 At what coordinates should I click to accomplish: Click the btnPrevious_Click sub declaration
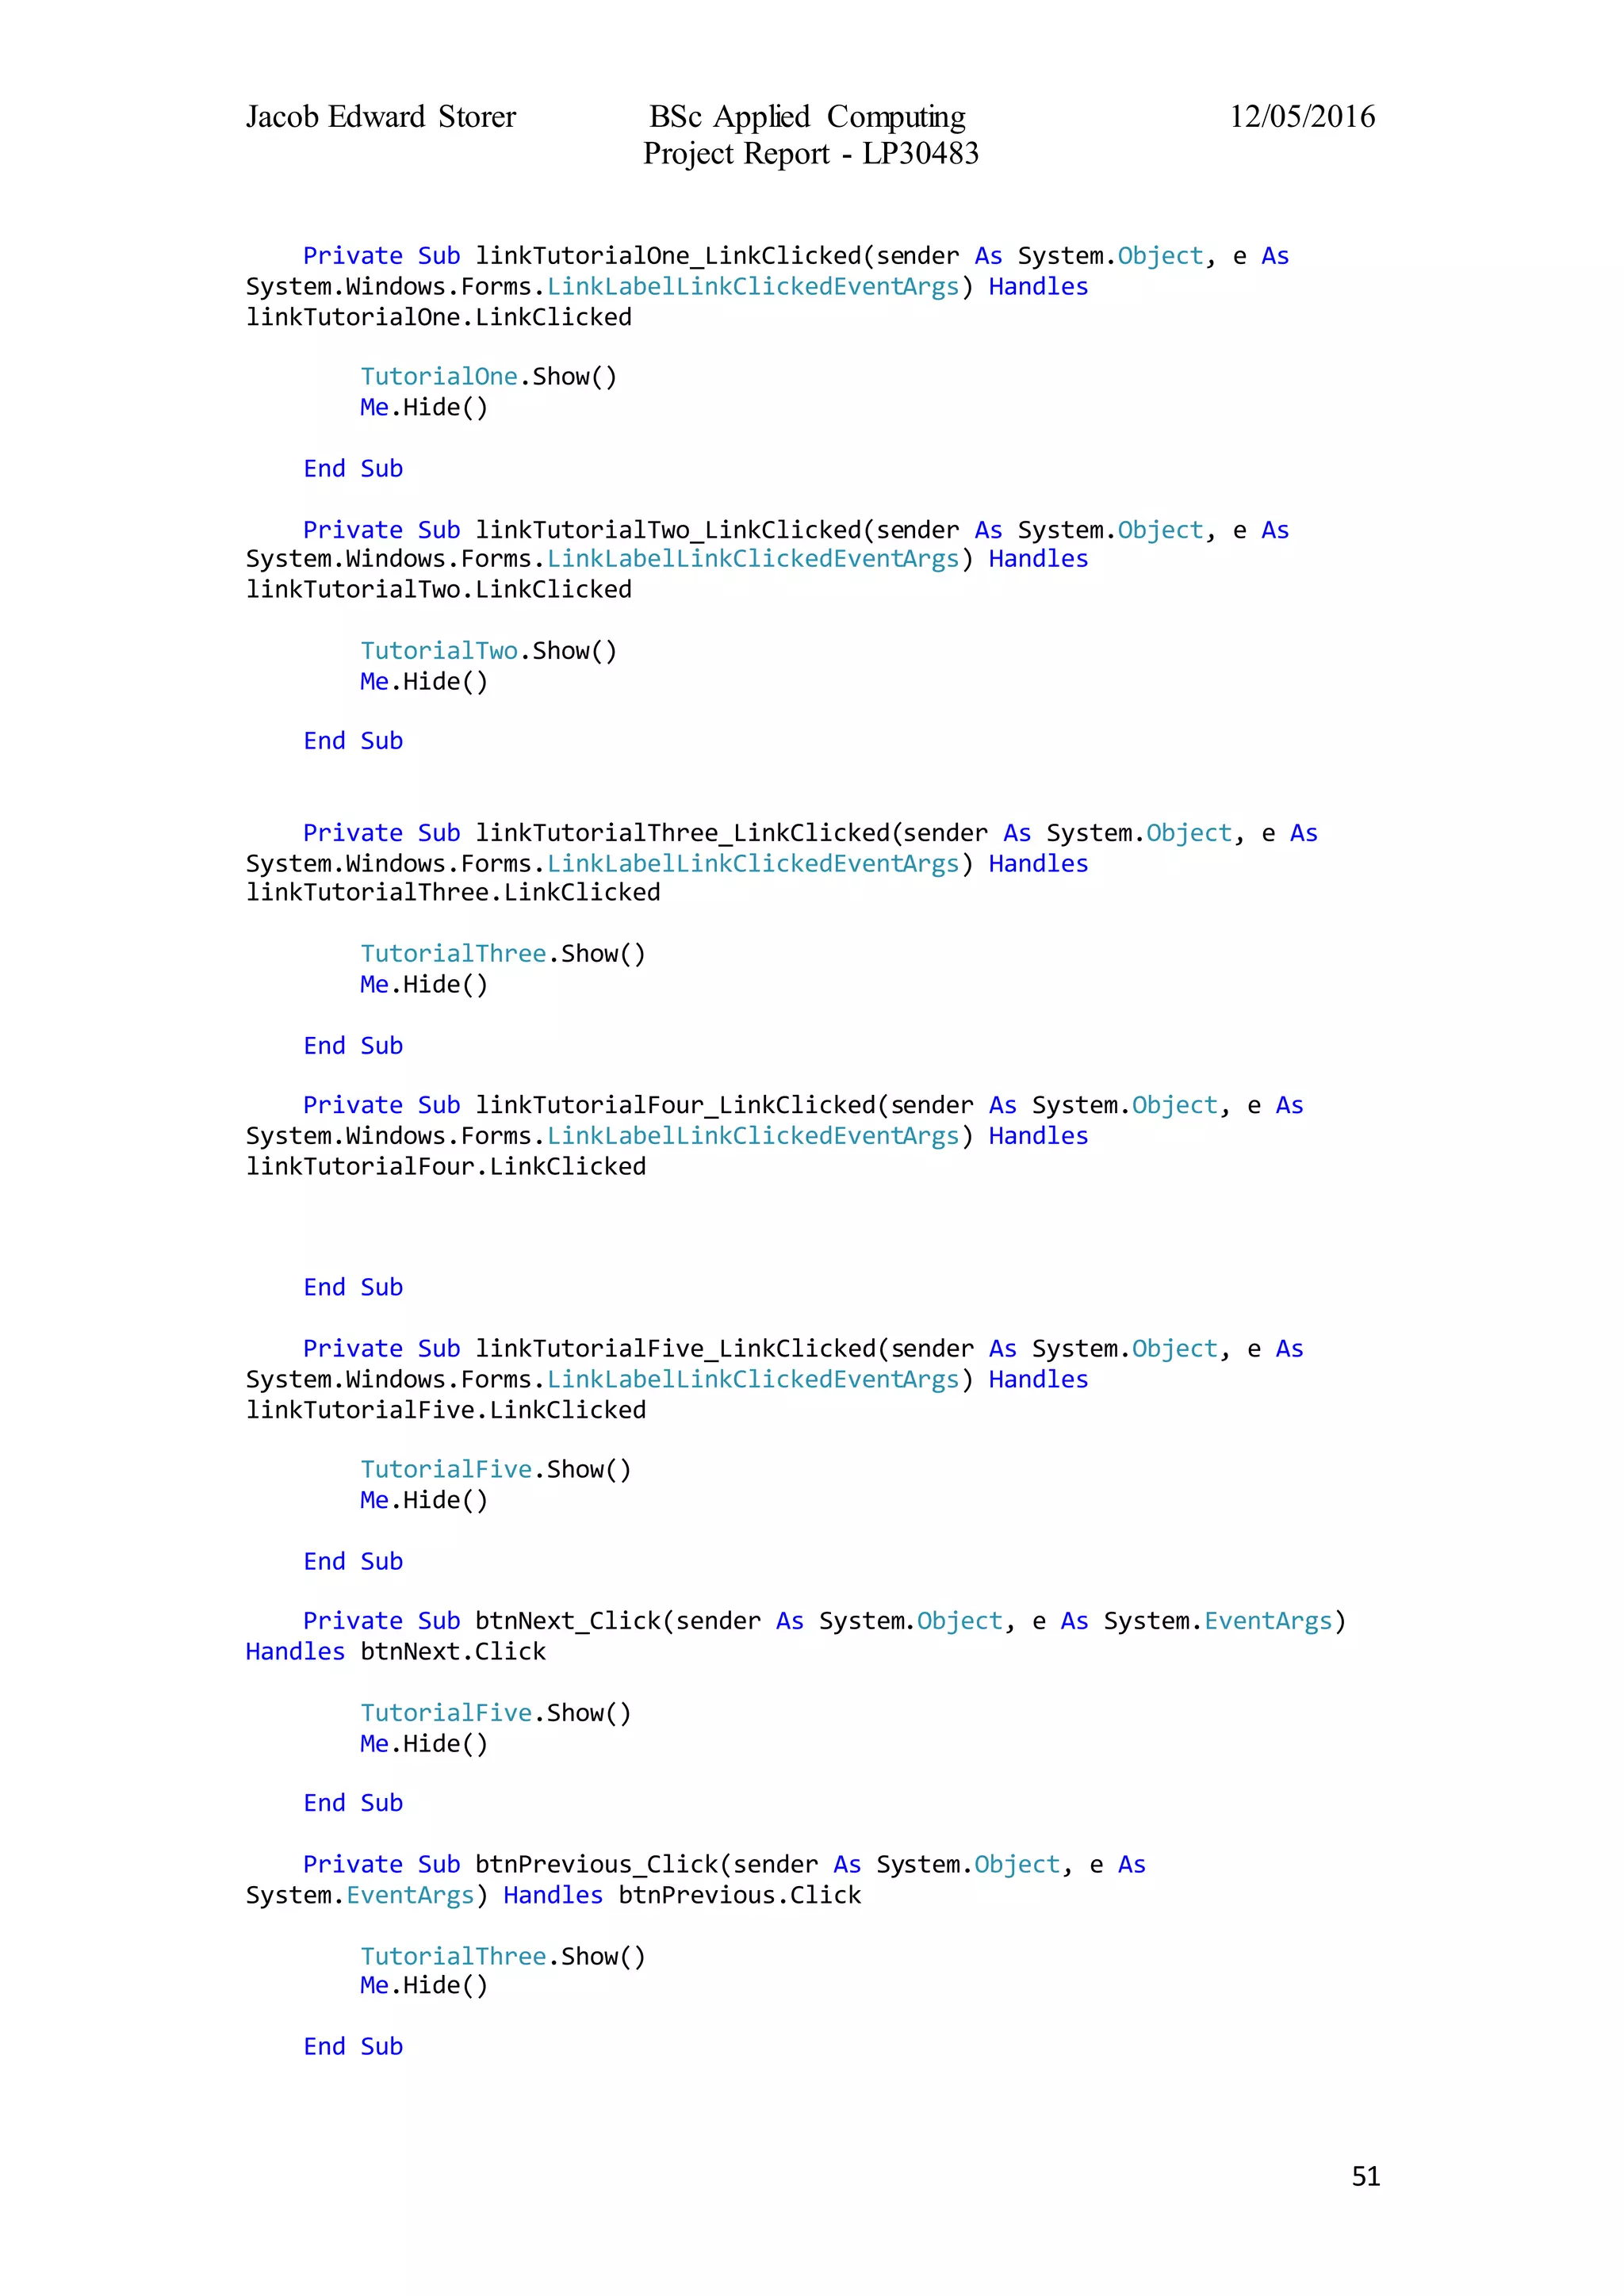pos(725,1865)
